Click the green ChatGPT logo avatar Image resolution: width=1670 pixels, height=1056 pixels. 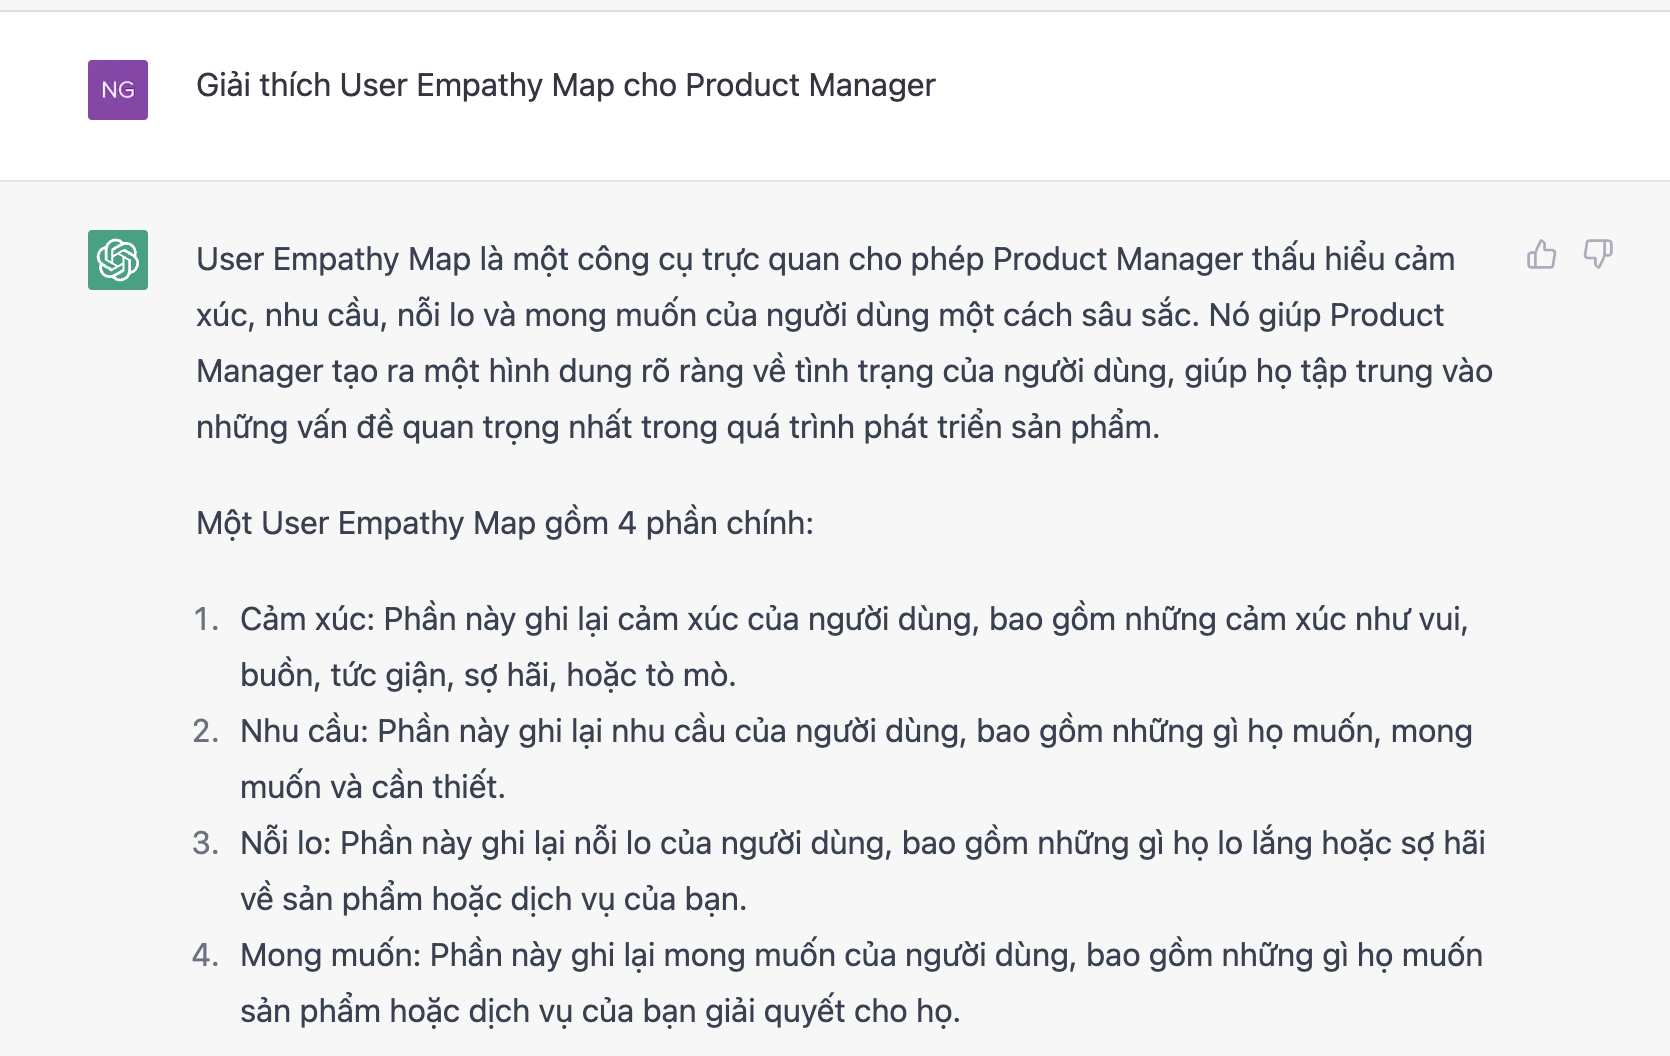(x=118, y=260)
